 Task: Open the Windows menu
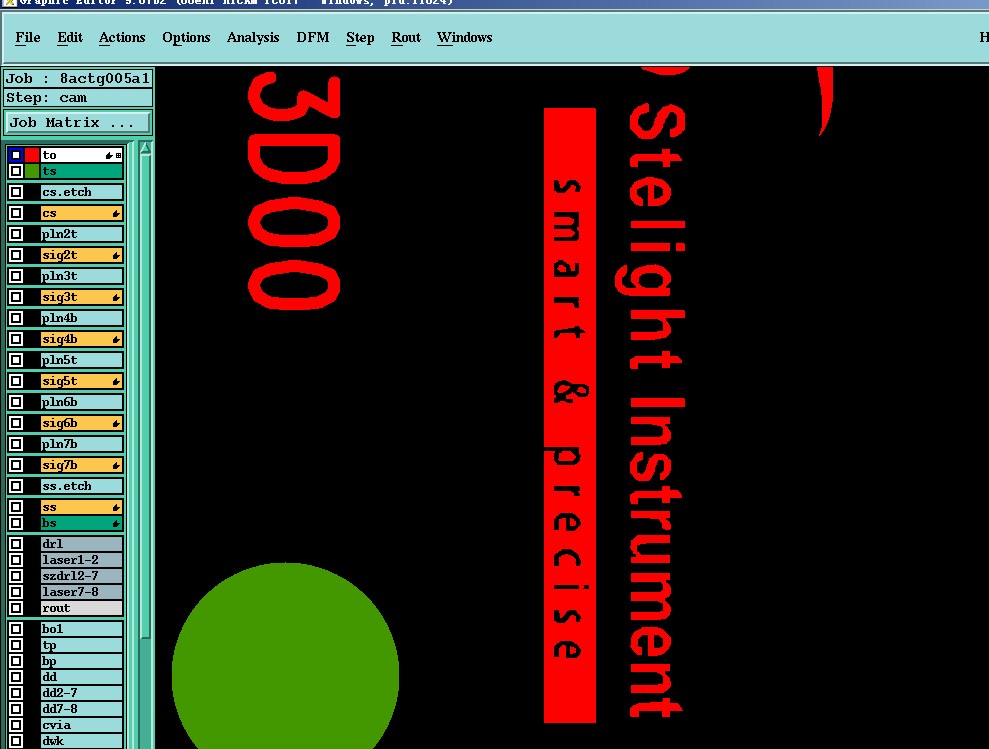[x=464, y=38]
